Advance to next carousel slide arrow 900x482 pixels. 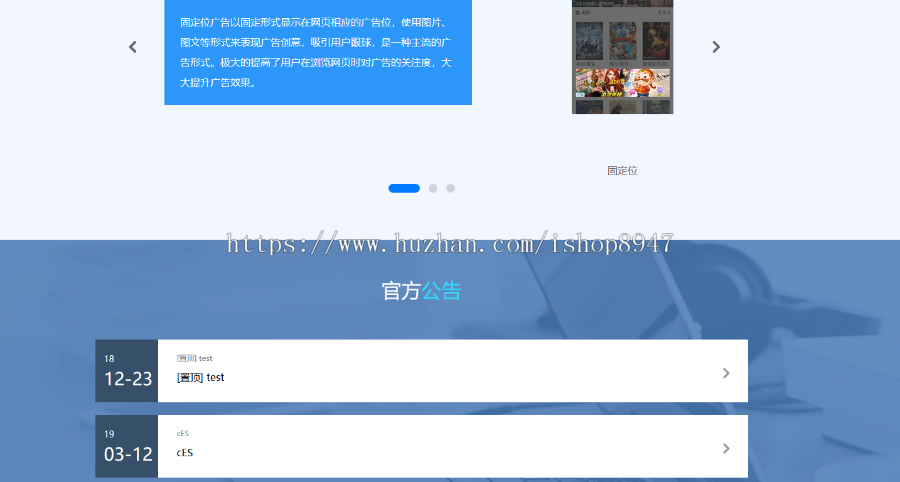(x=716, y=47)
